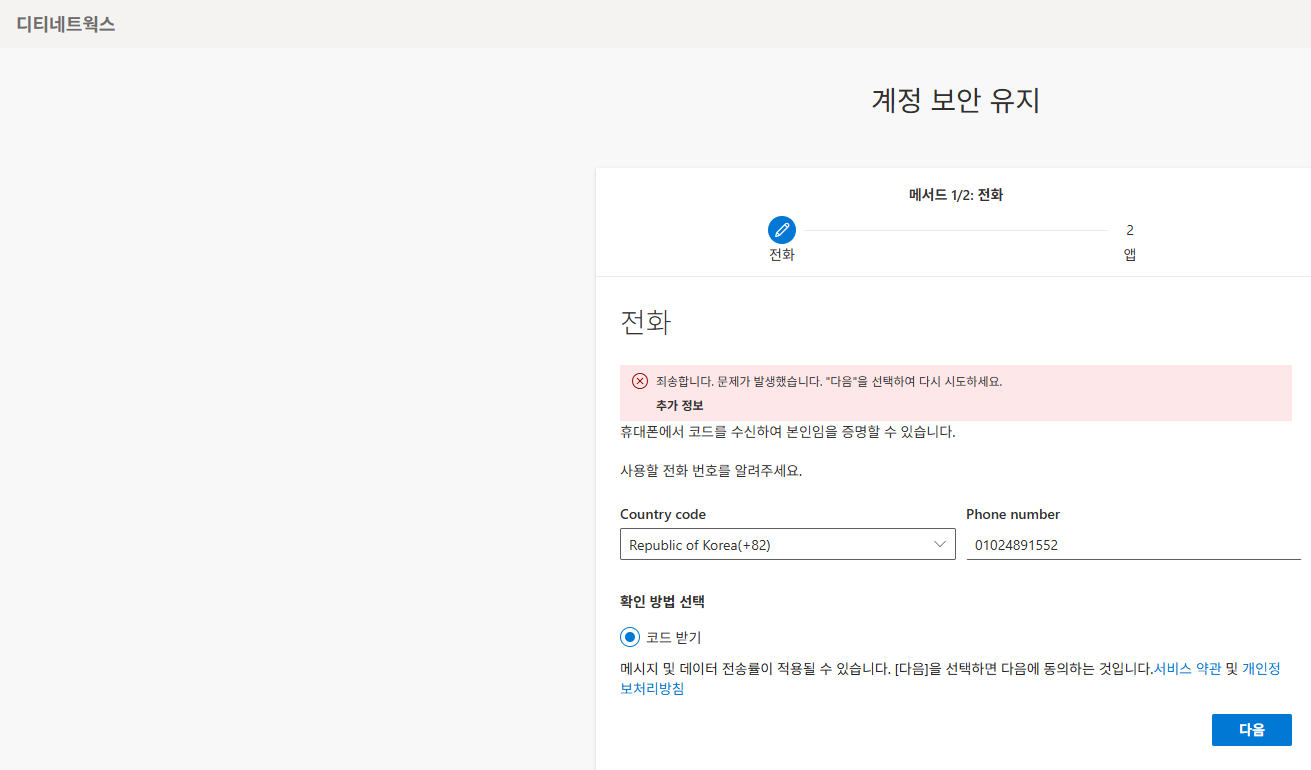Click the Phone number input field
This screenshot has height=770, width=1311.
point(1133,545)
